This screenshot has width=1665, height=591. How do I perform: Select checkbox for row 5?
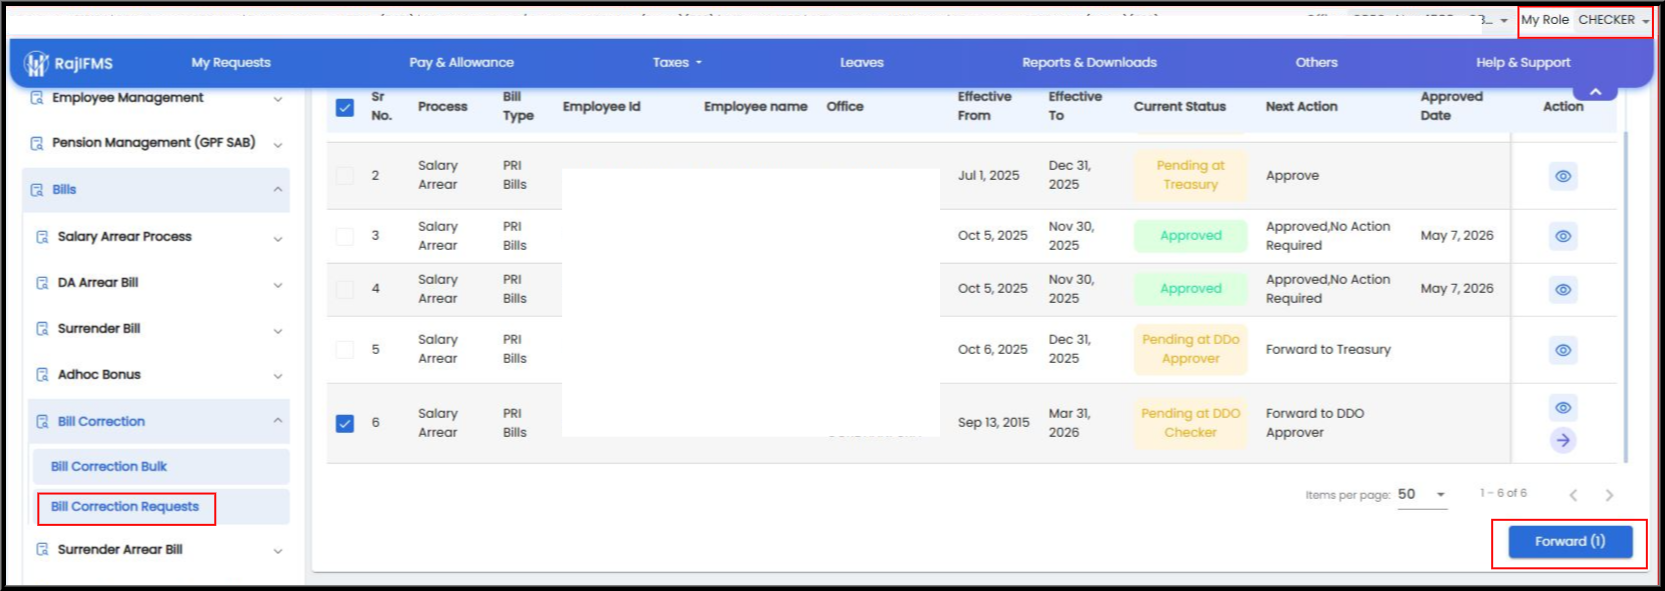tap(345, 350)
